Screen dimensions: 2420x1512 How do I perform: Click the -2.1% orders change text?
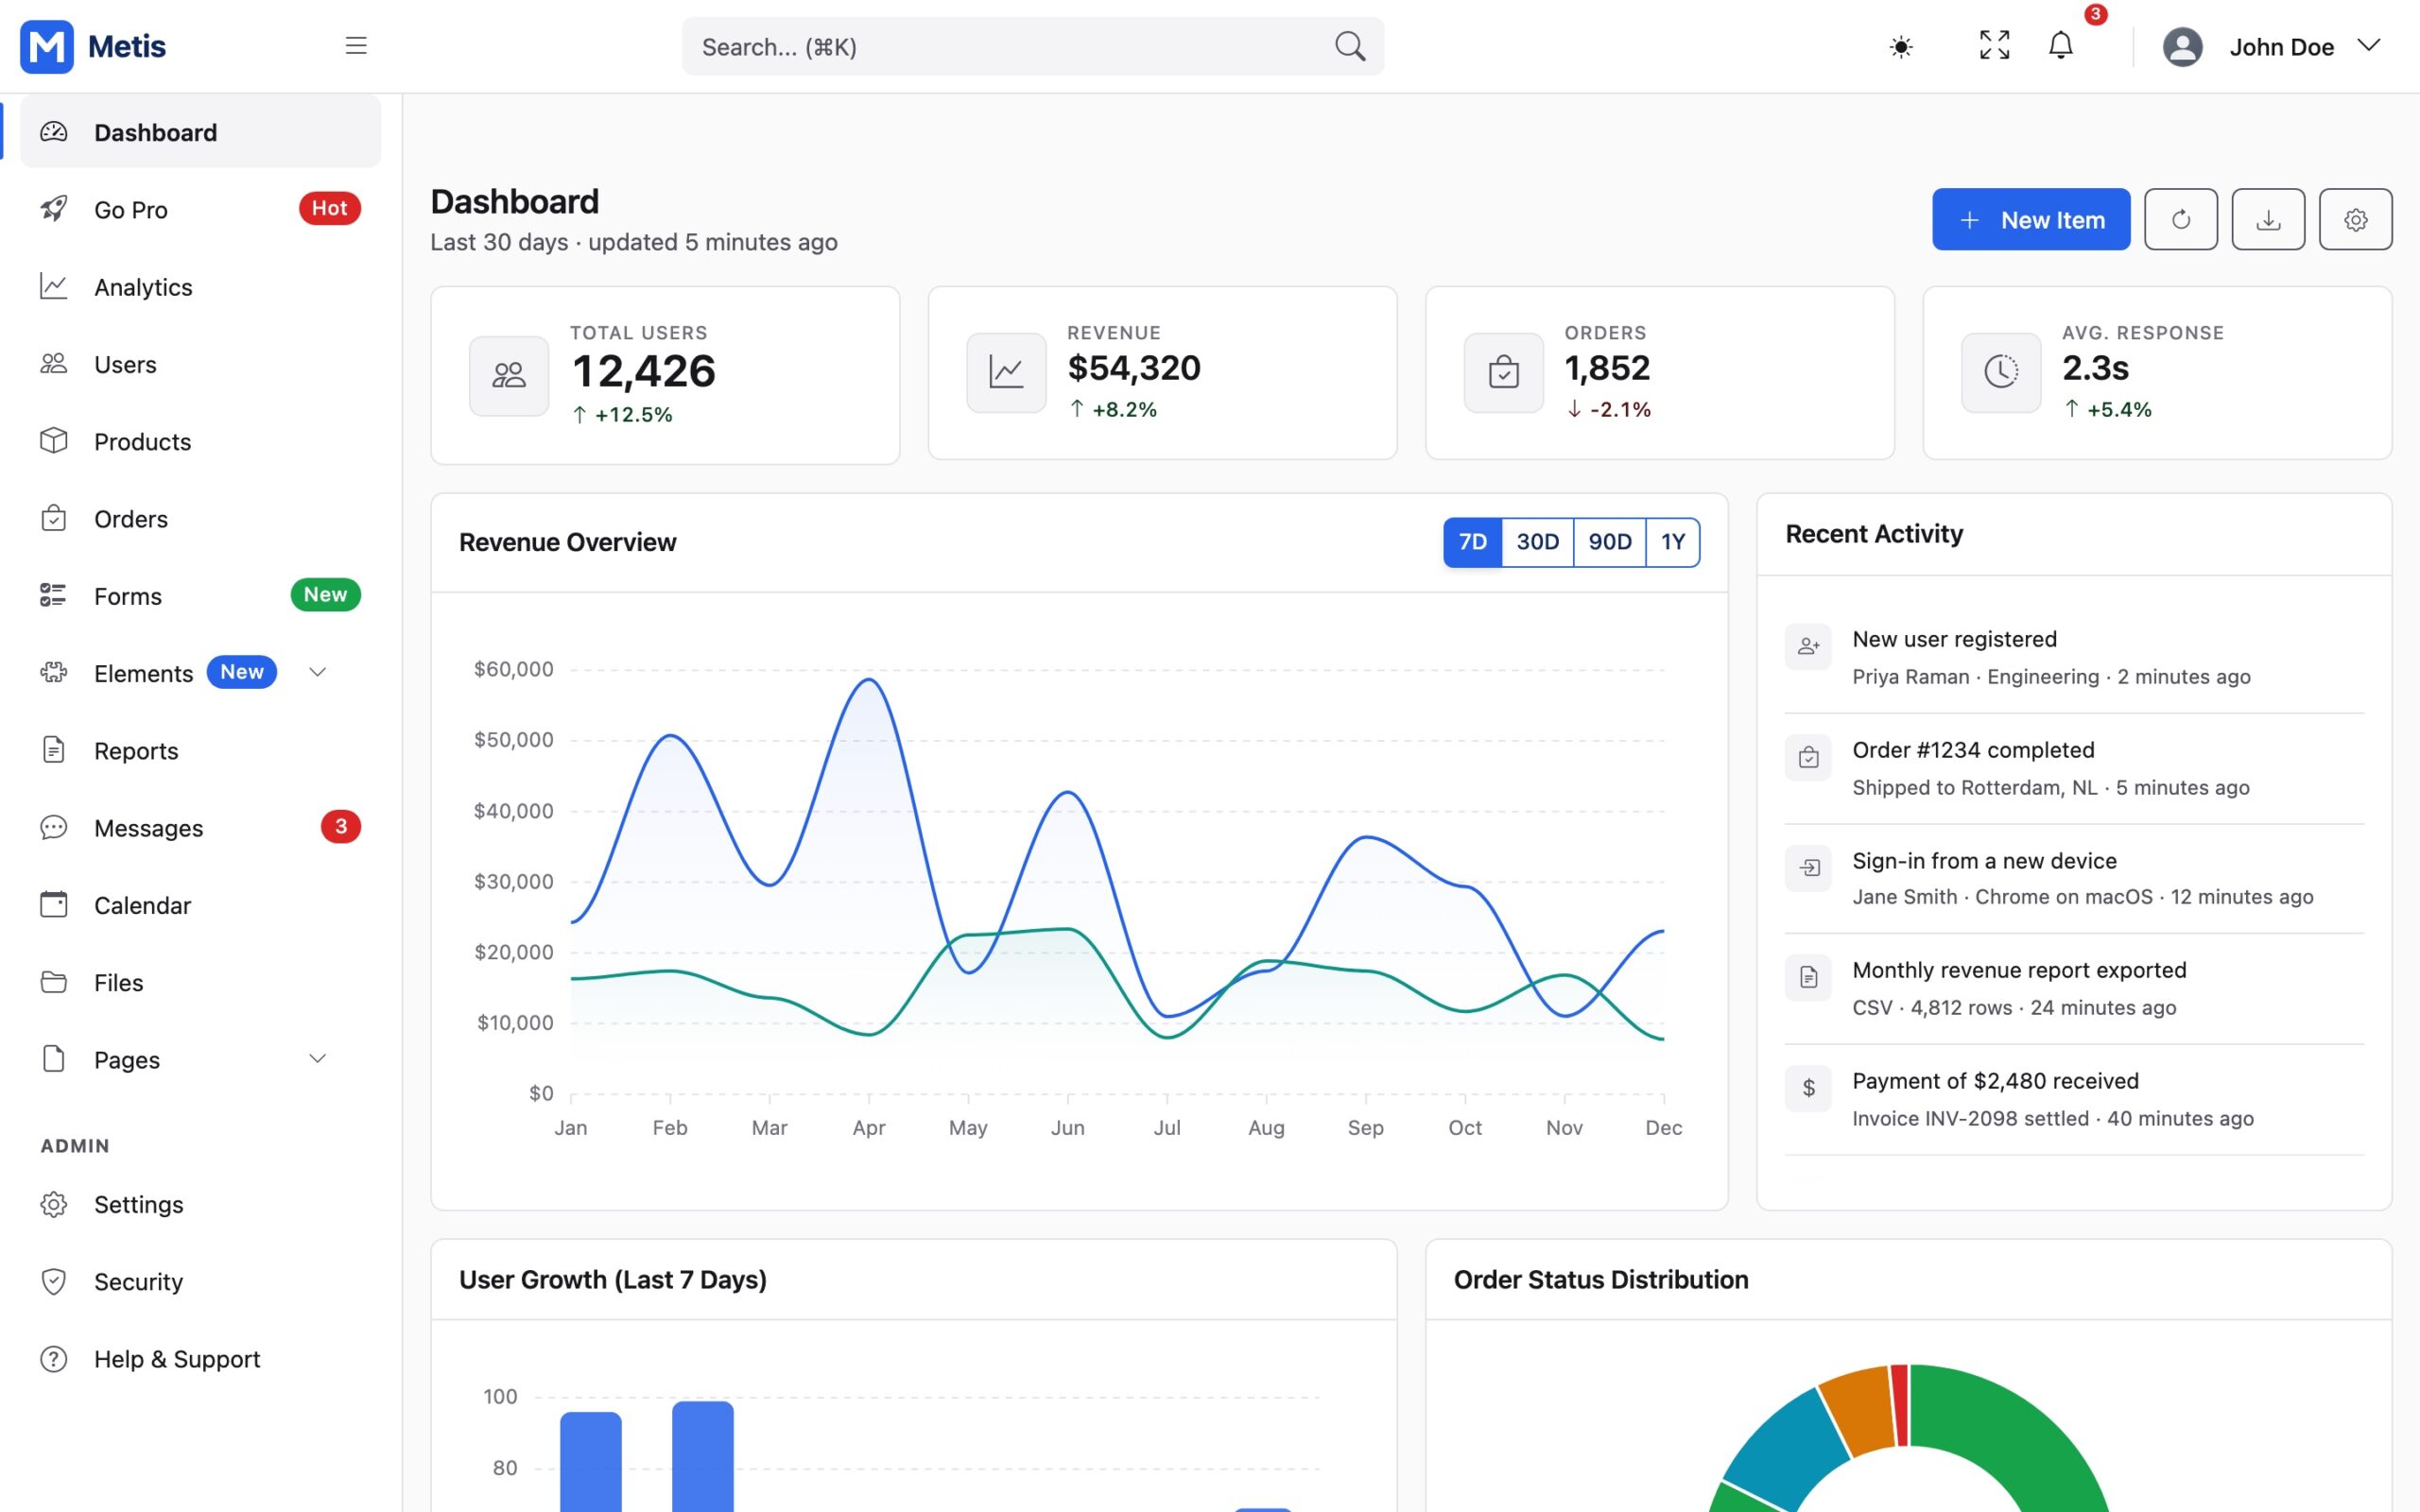(1620, 410)
